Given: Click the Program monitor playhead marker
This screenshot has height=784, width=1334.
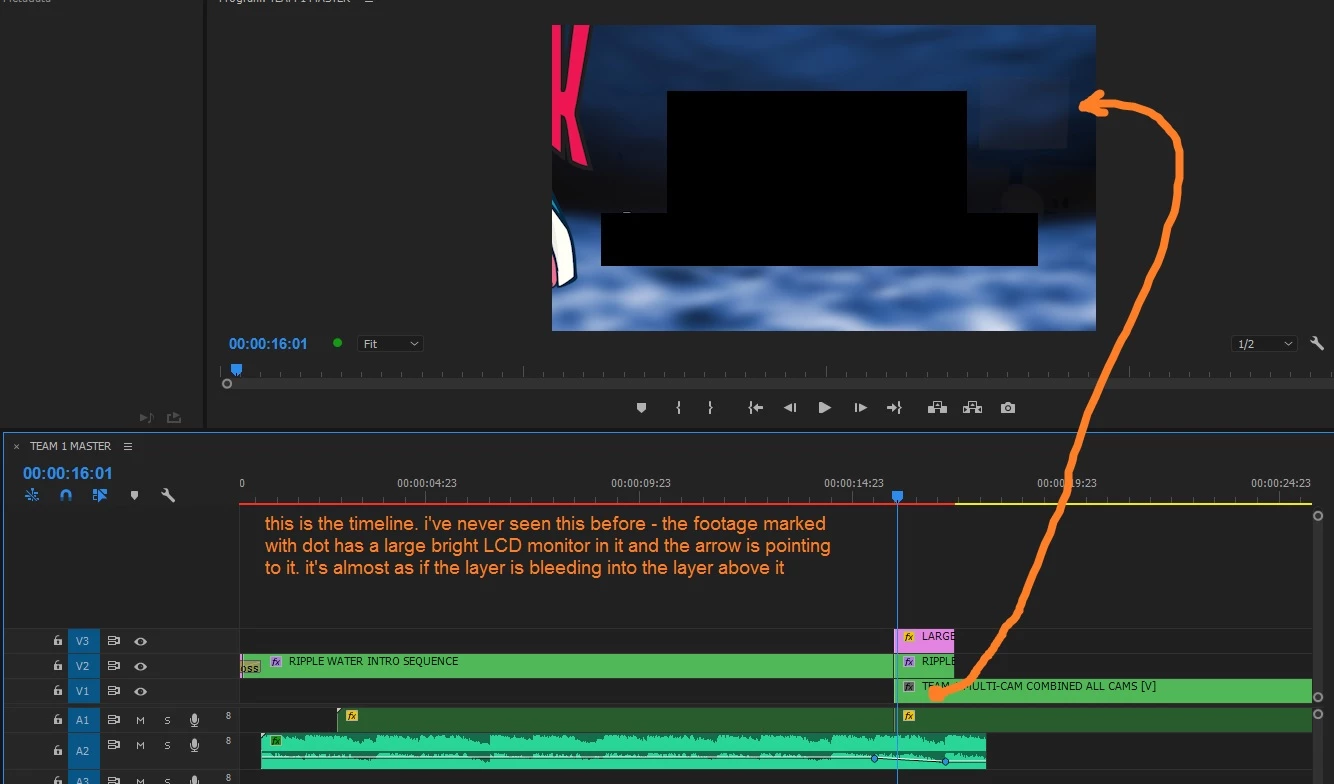Looking at the screenshot, I should click(x=236, y=369).
